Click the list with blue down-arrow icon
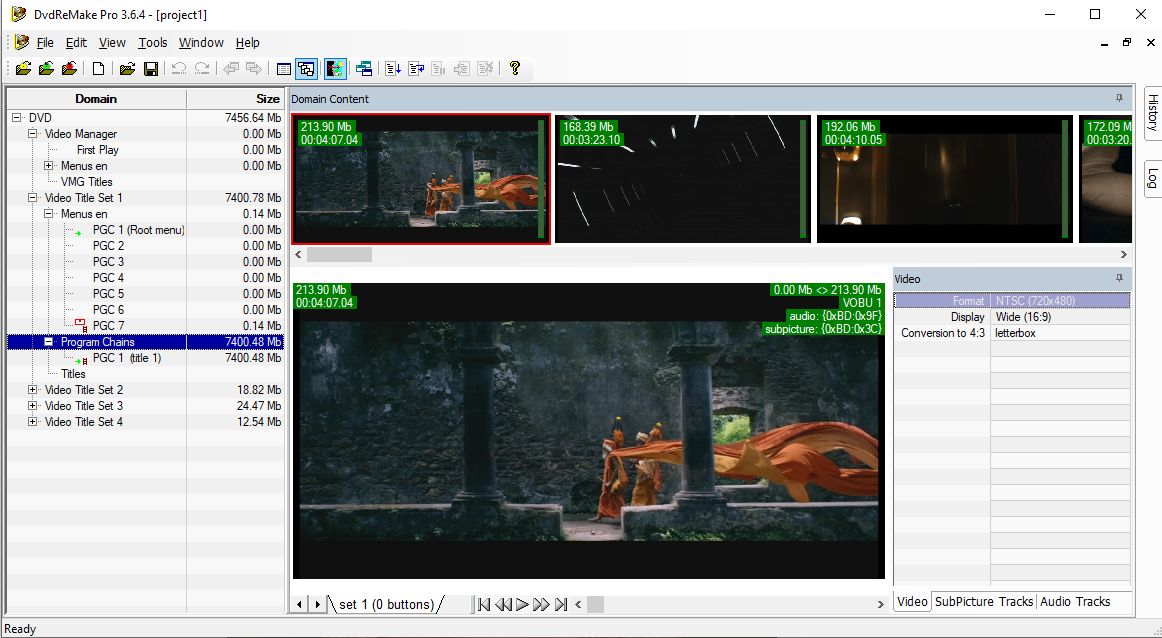 click(x=393, y=69)
